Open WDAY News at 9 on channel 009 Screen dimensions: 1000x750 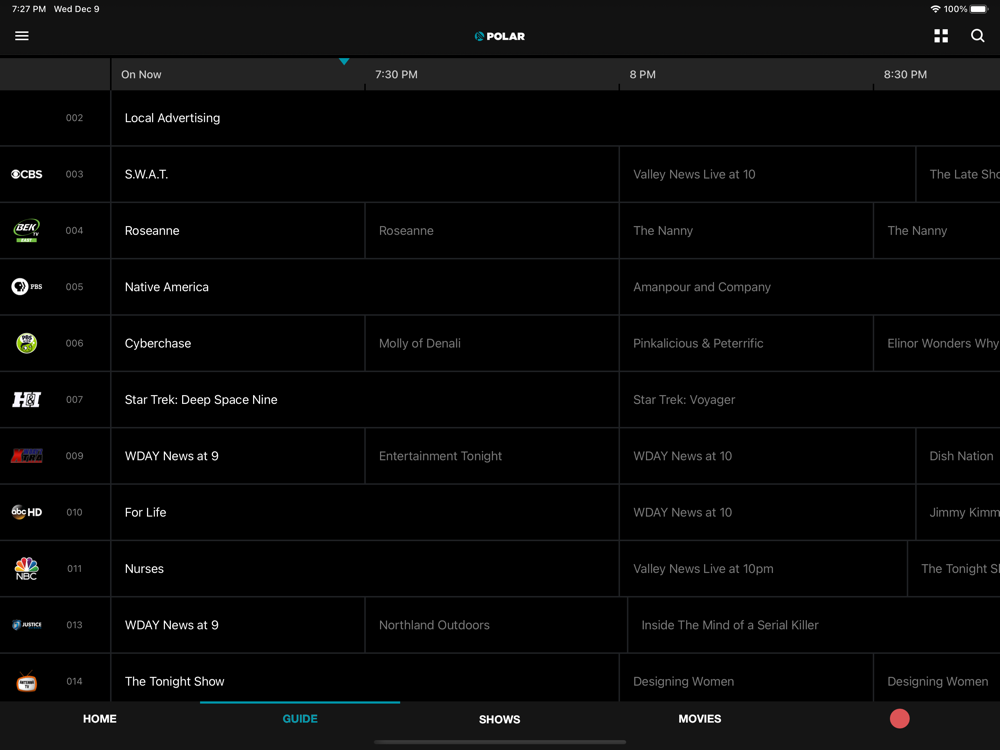(238, 455)
